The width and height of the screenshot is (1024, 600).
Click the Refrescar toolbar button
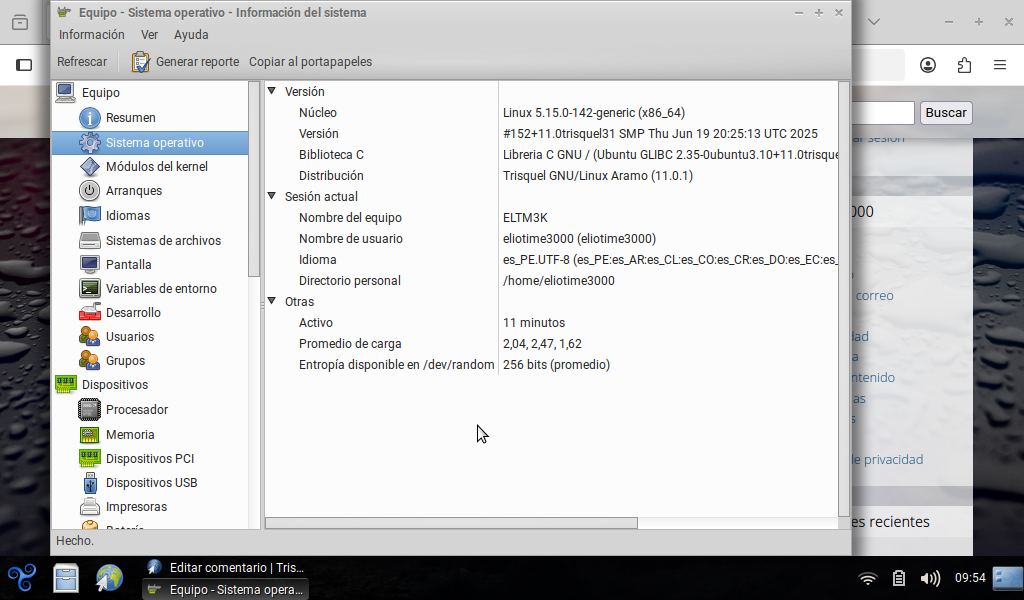click(x=82, y=62)
